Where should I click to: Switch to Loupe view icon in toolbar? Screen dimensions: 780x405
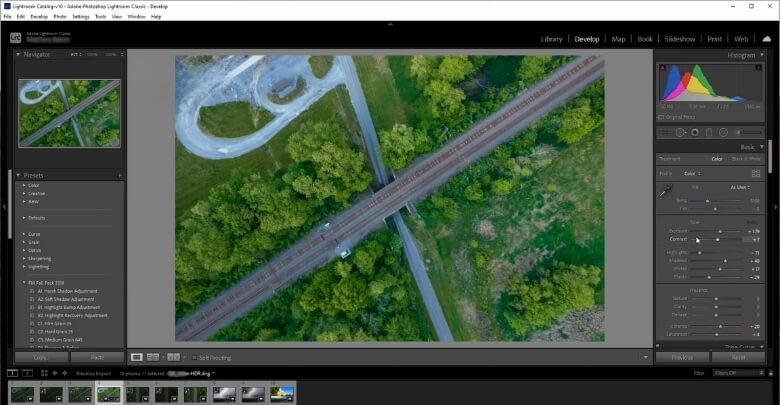136,357
